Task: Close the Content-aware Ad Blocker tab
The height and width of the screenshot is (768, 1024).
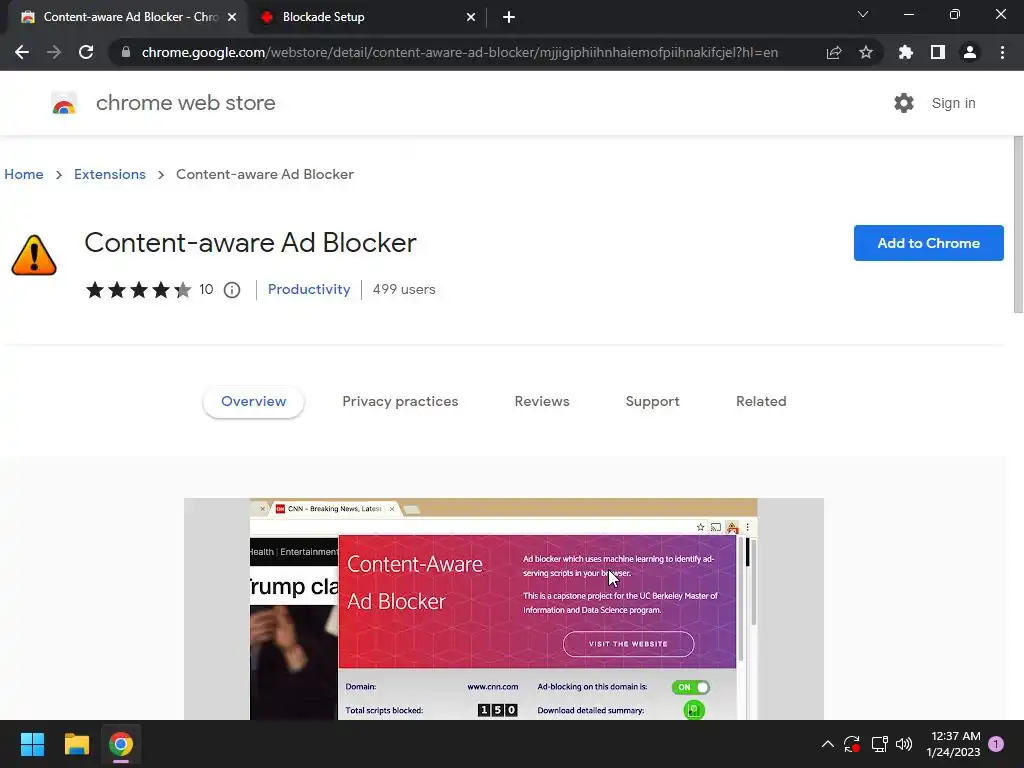Action: point(232,17)
